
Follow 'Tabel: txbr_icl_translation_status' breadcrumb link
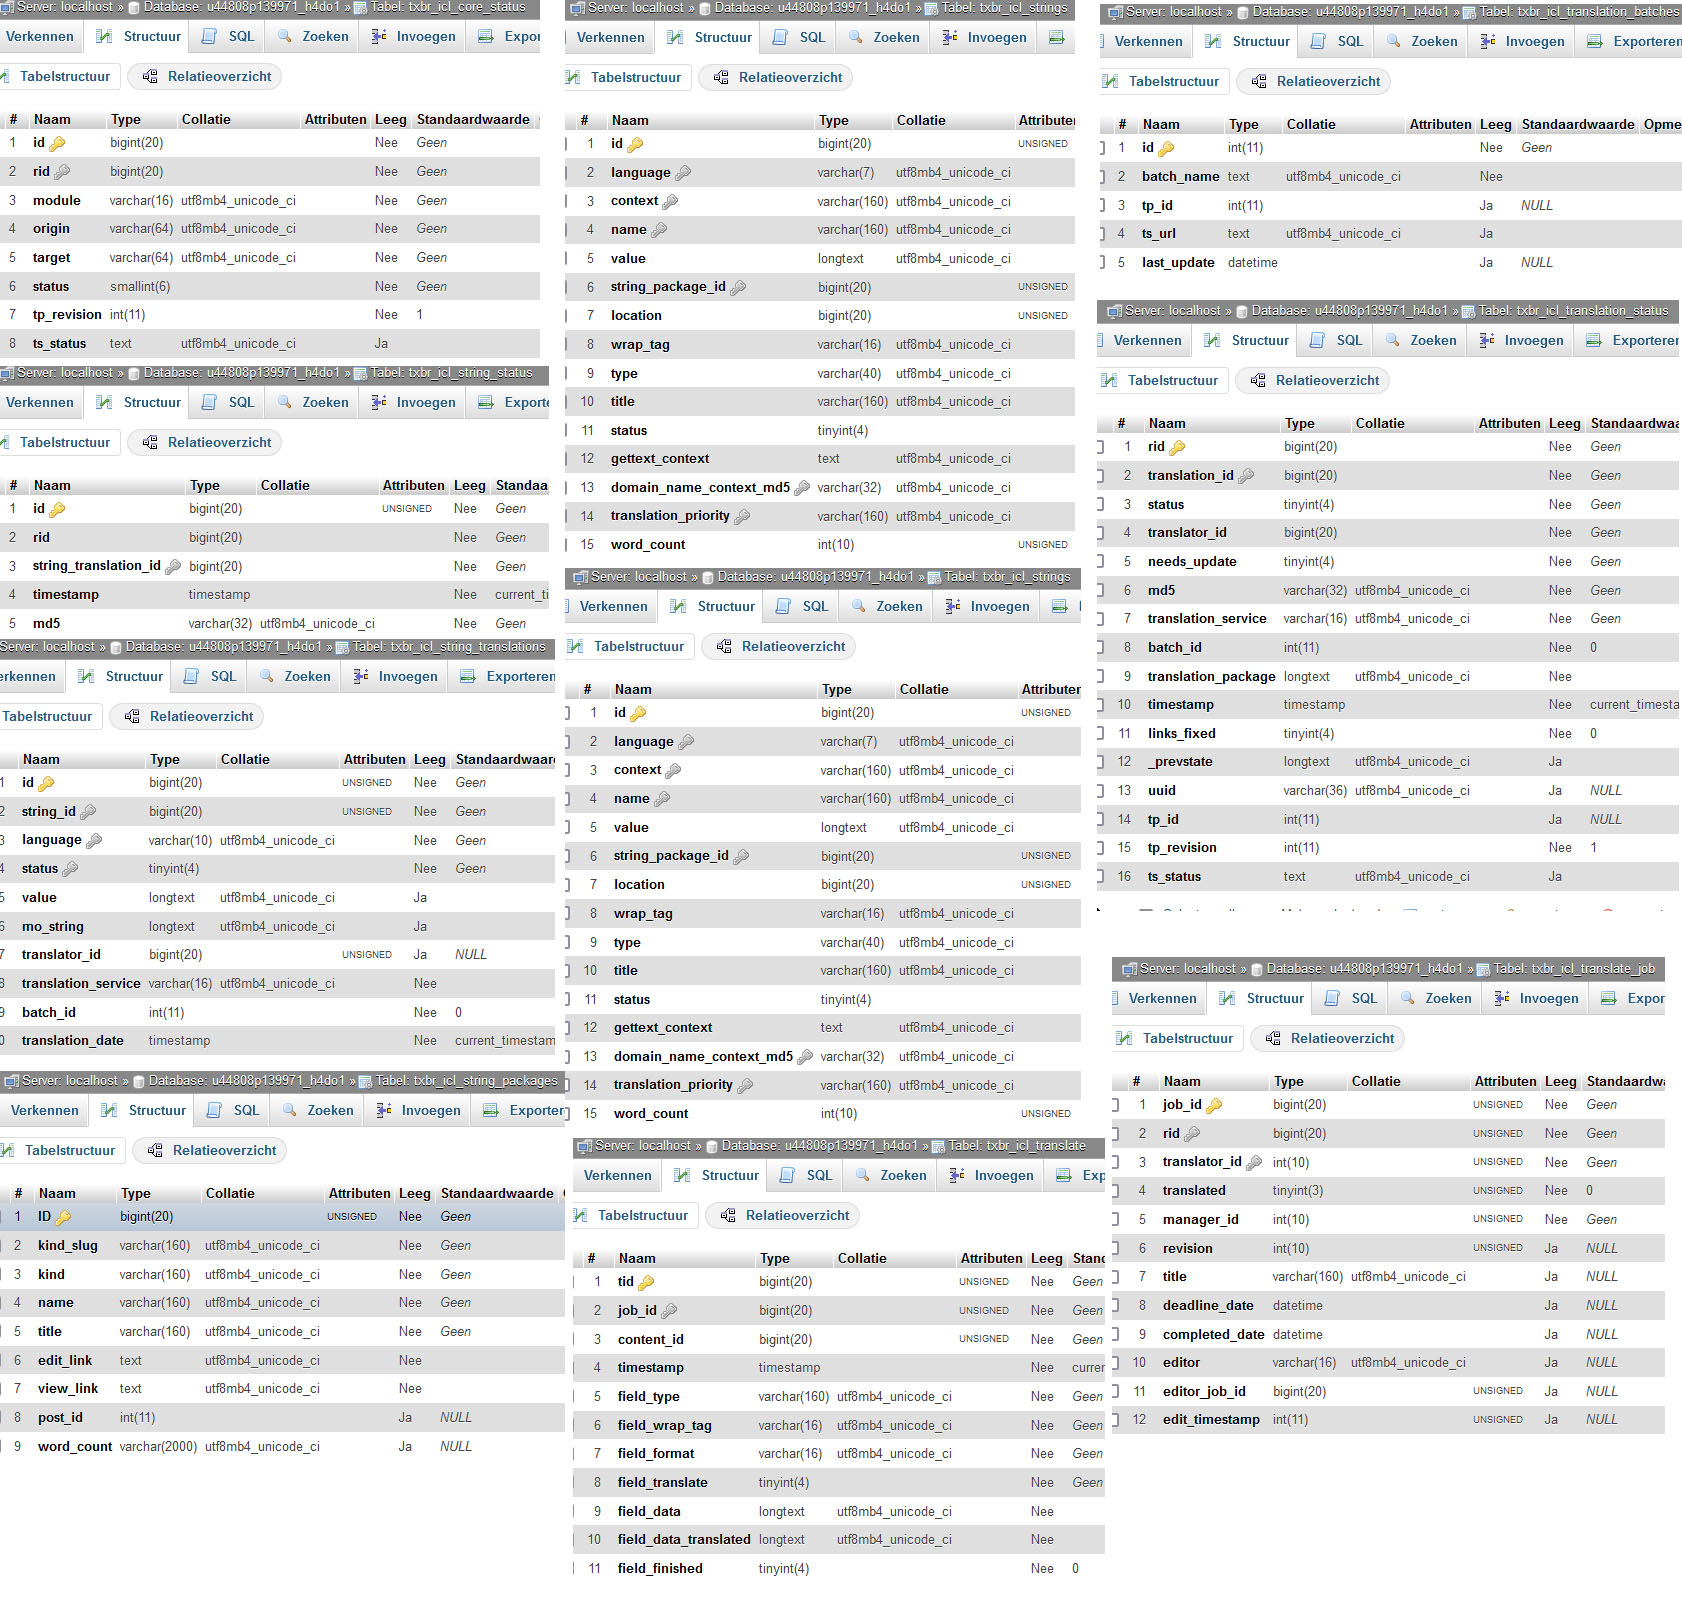[x=1573, y=311]
